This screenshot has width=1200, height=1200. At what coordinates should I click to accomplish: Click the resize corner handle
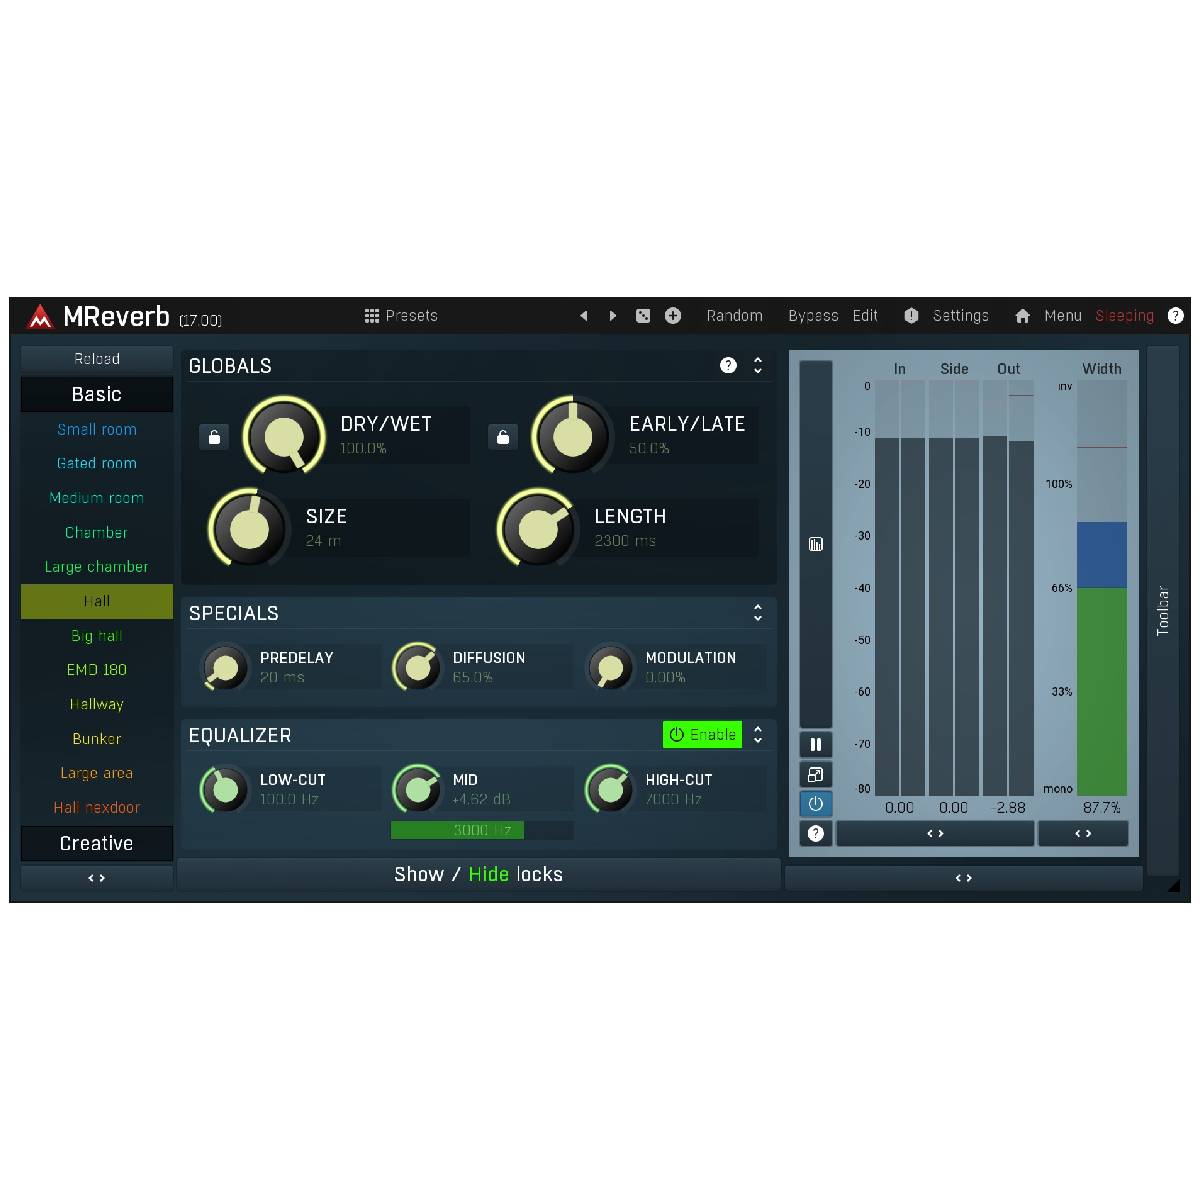[1172, 885]
